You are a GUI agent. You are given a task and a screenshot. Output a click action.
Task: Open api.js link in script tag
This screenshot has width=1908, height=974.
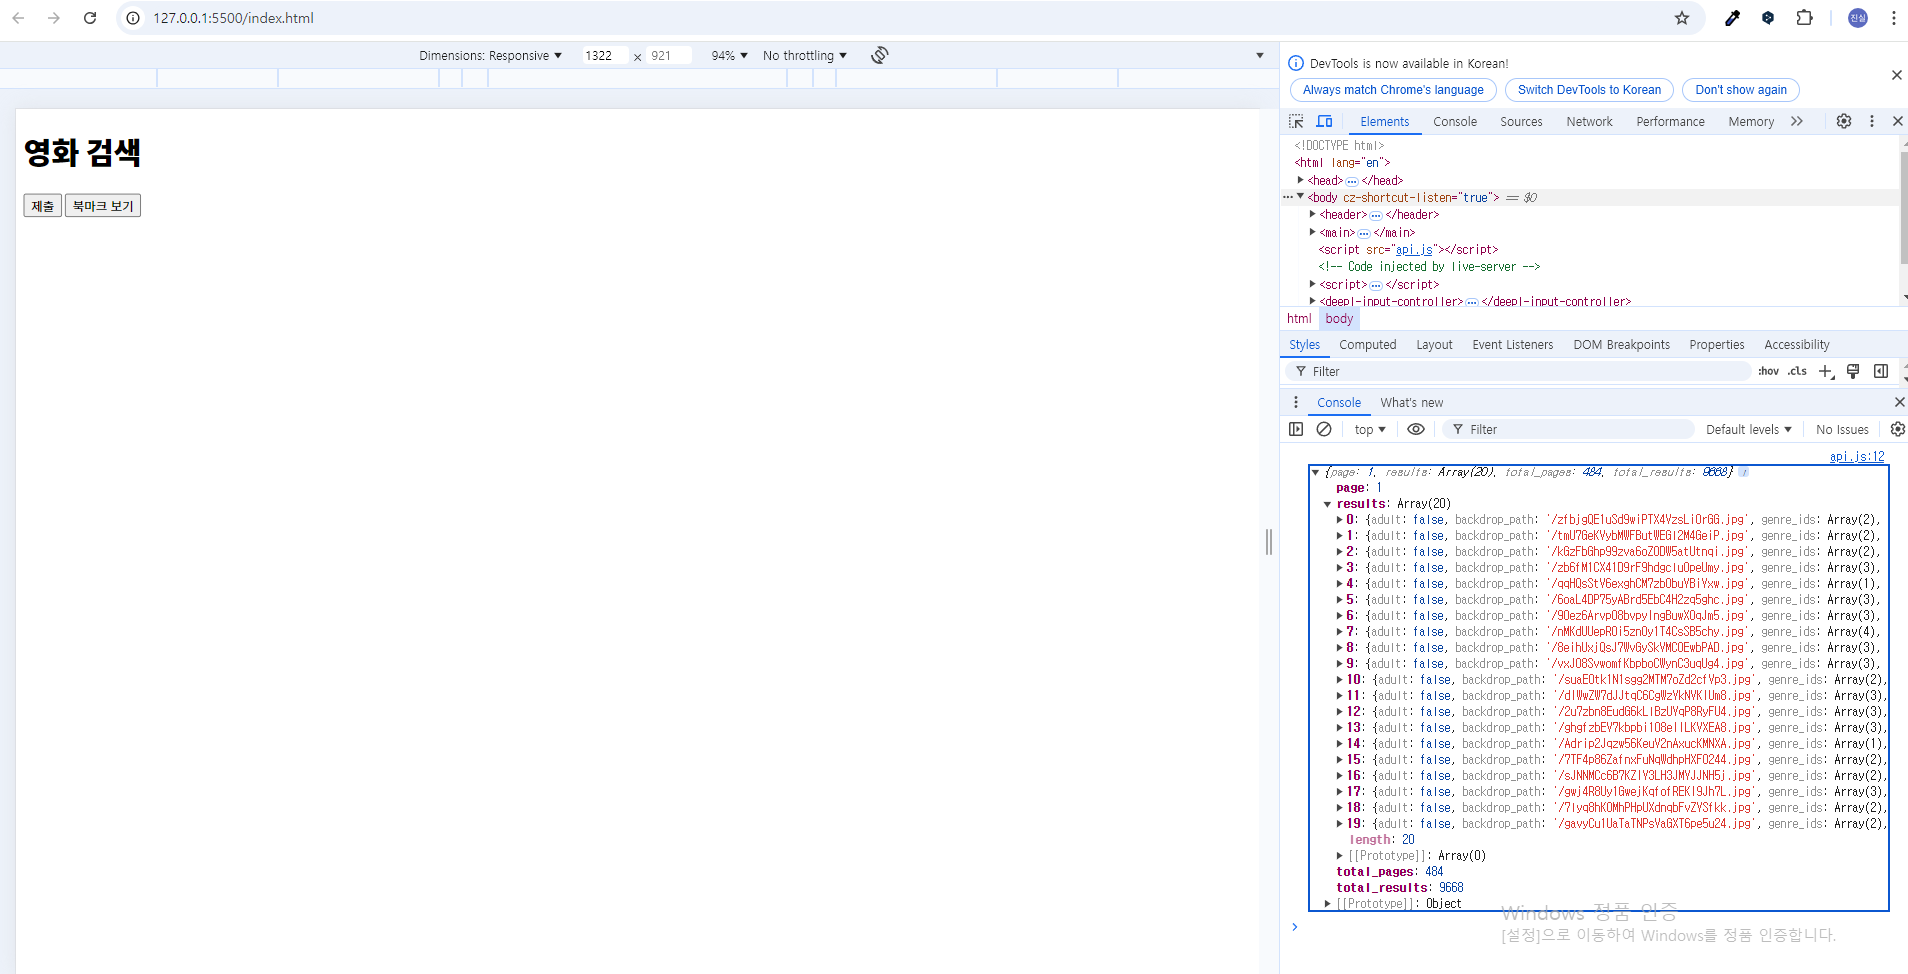1414,250
